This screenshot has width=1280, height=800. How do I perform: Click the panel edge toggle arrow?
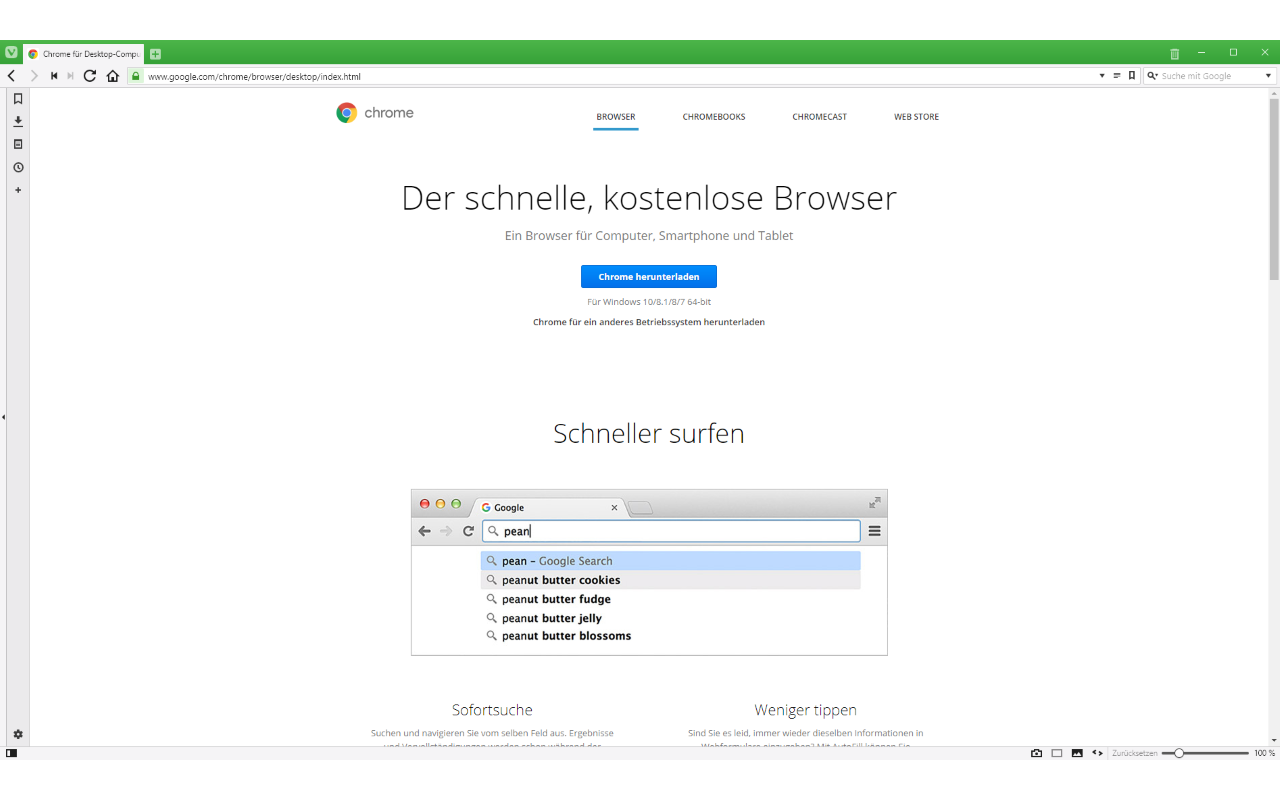pos(3,417)
